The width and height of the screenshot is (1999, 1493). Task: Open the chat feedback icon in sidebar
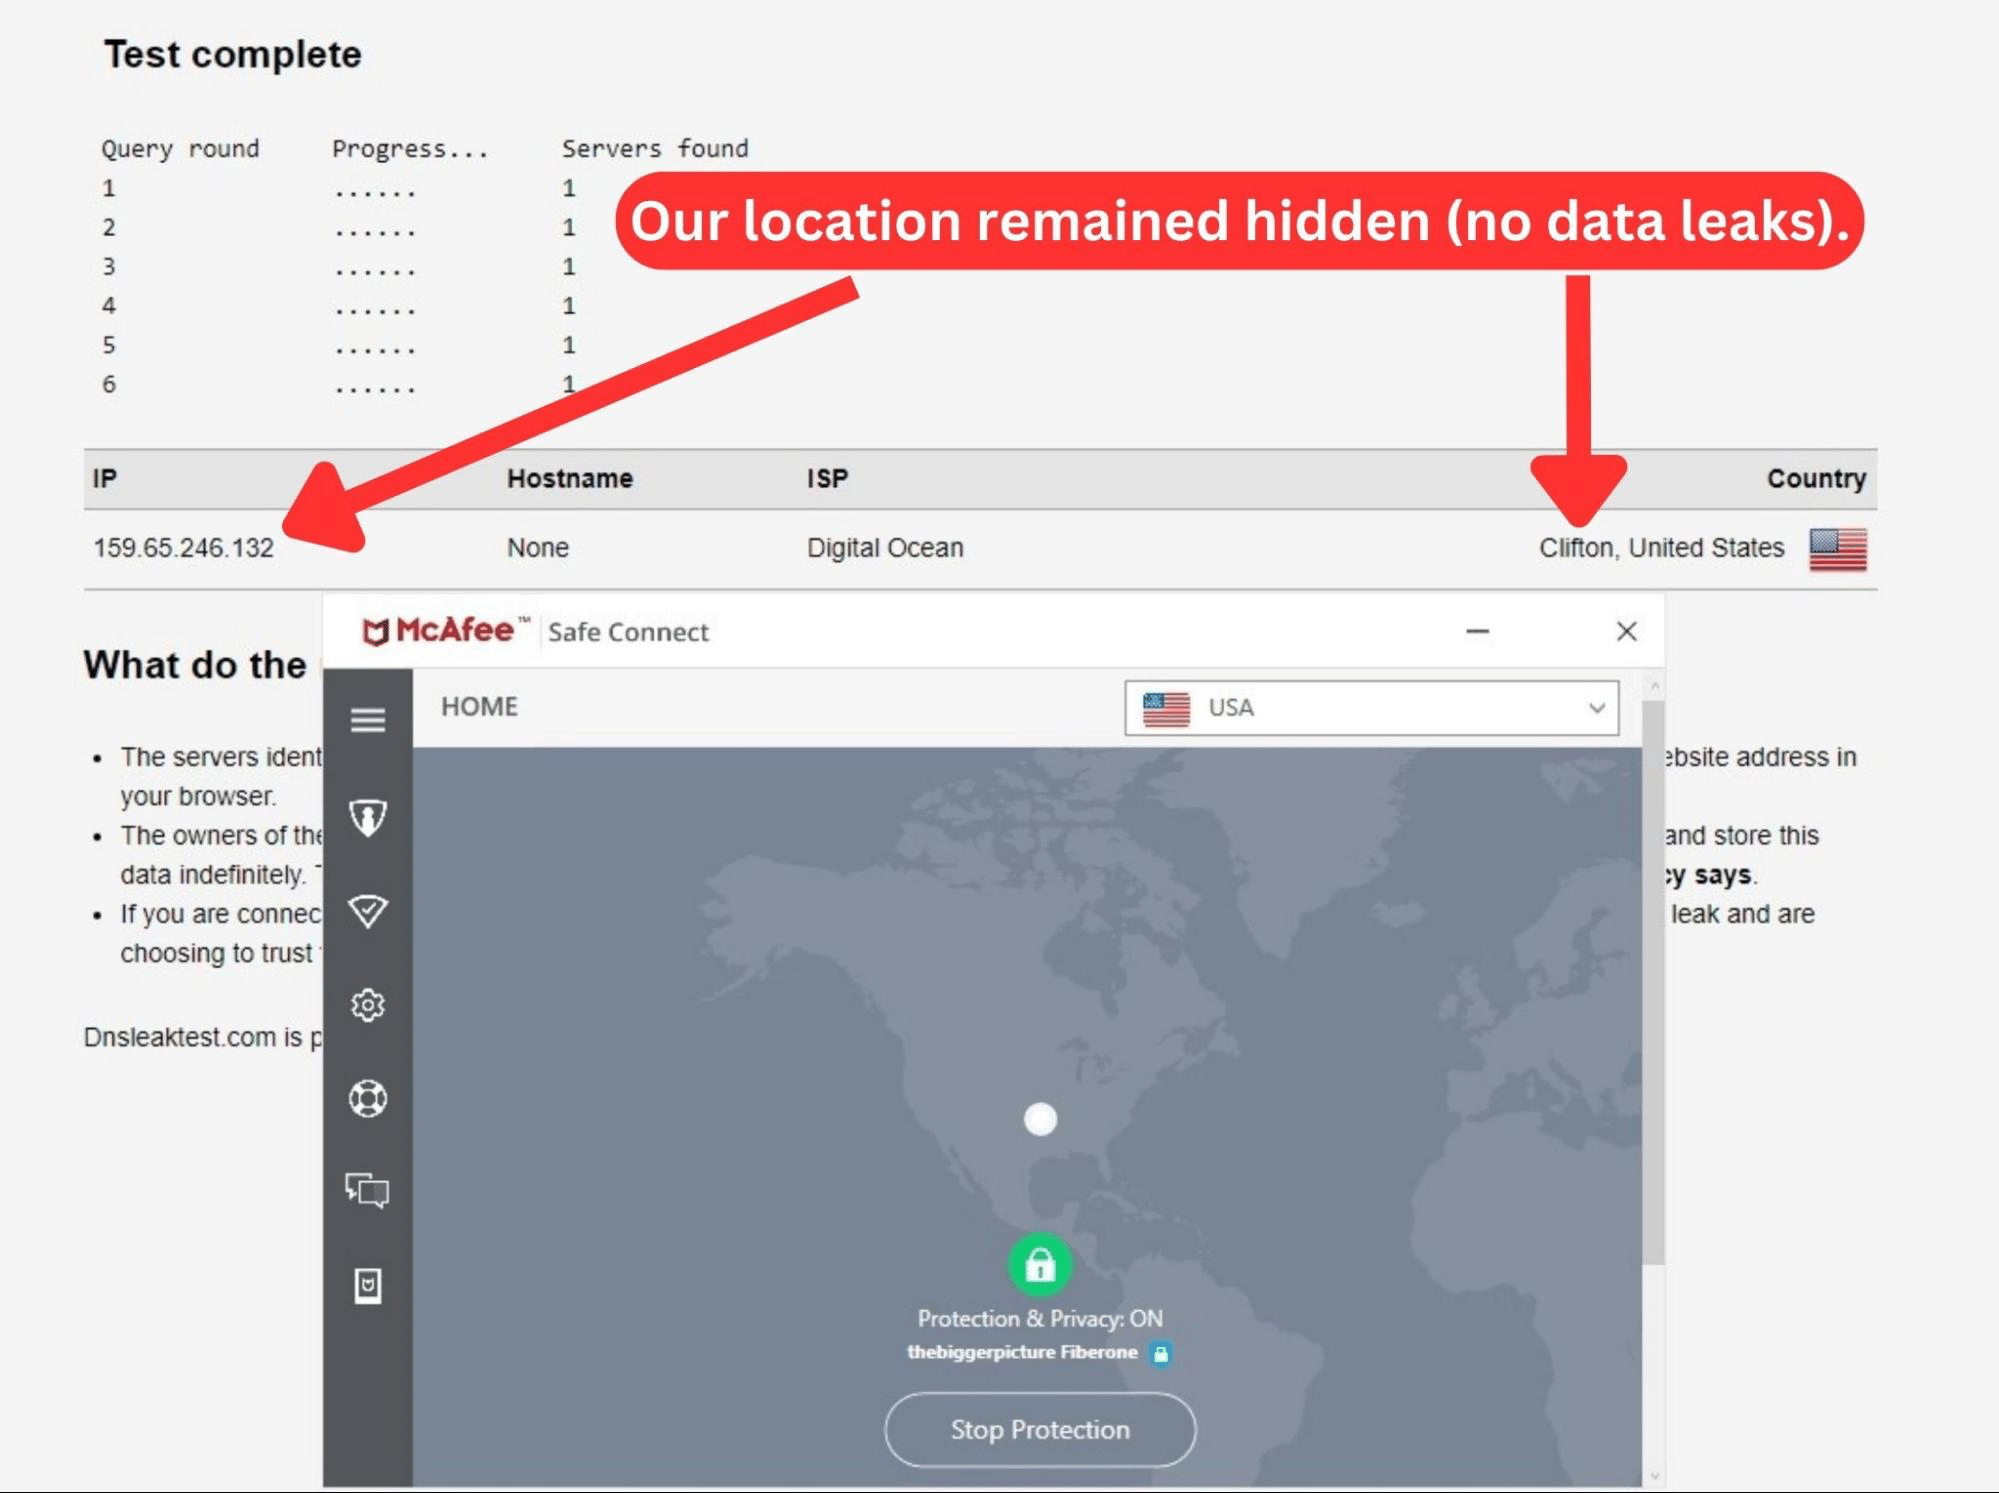(x=367, y=1190)
